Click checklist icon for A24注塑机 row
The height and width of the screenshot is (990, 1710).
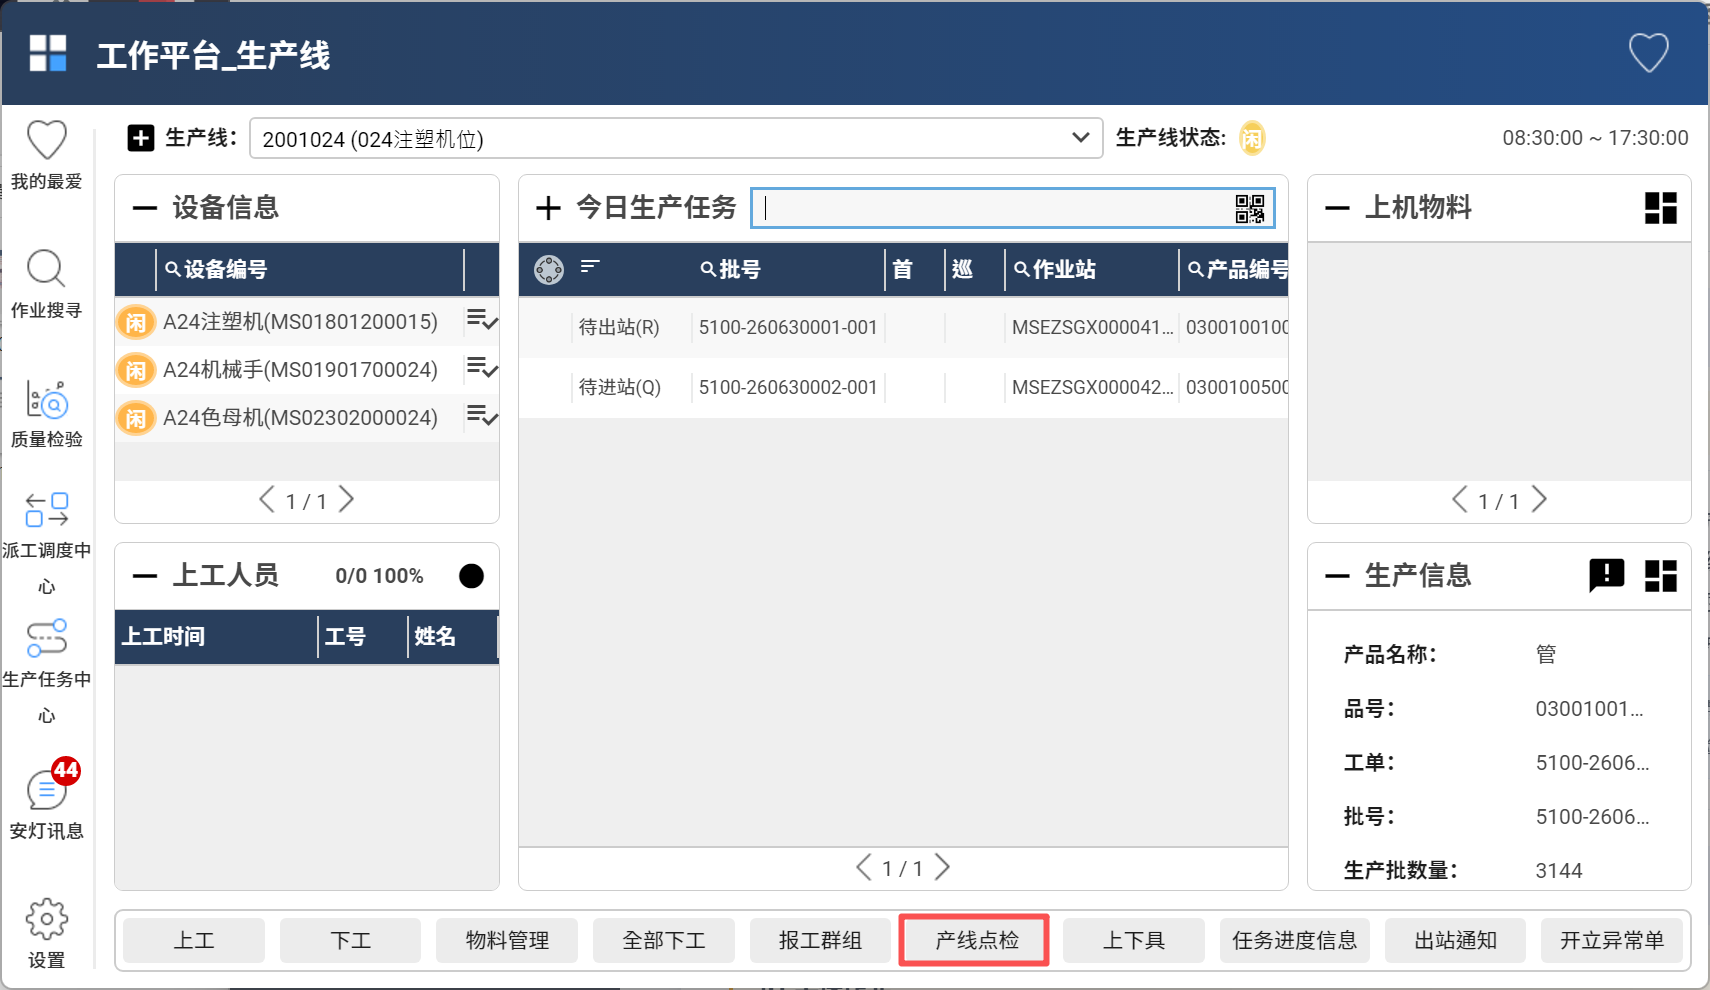click(482, 320)
